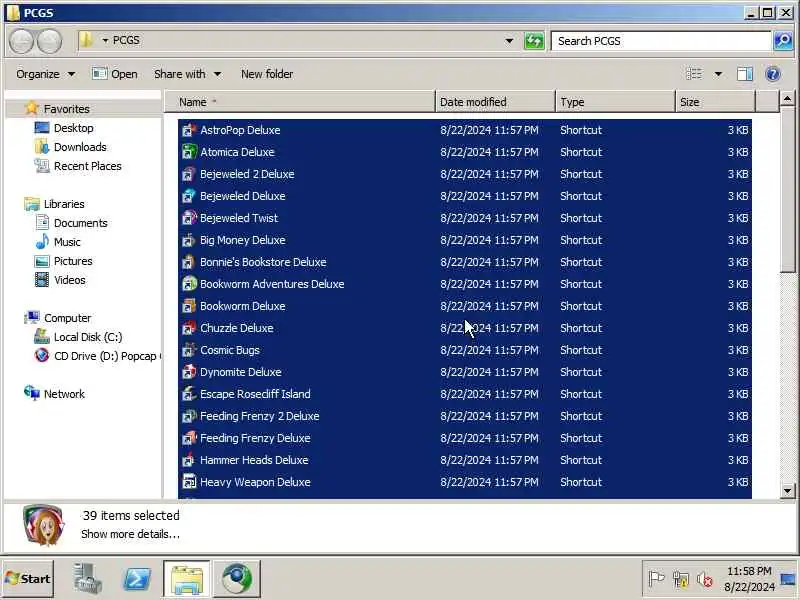This screenshot has width=800, height=600.
Task: Click the Bookworm Adventures Deluxe icon
Action: tap(189, 284)
